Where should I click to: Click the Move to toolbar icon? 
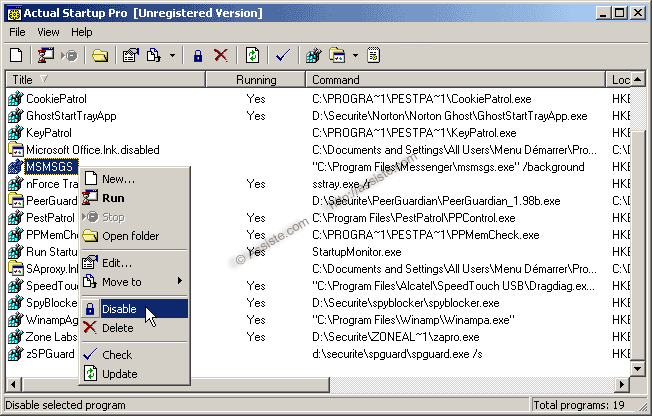[153, 55]
